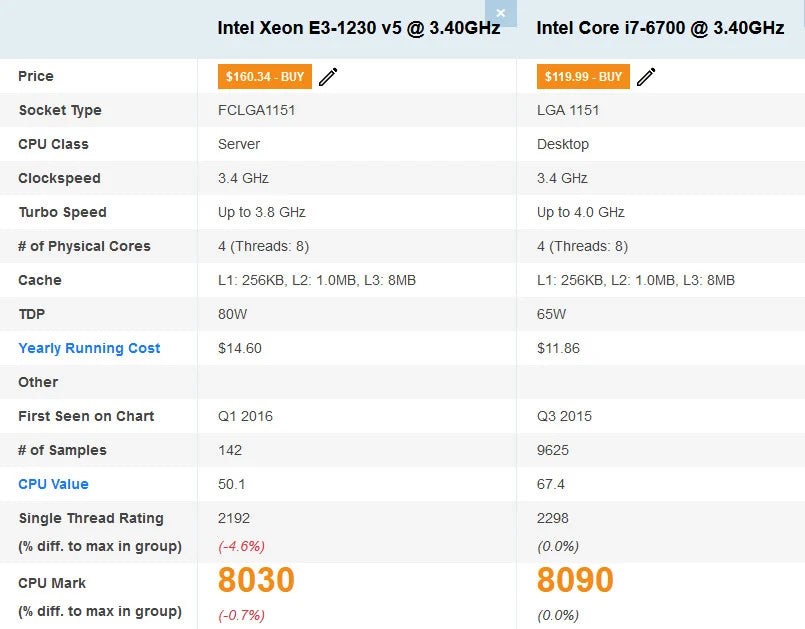Click the Desktop CPU class value

coord(563,144)
